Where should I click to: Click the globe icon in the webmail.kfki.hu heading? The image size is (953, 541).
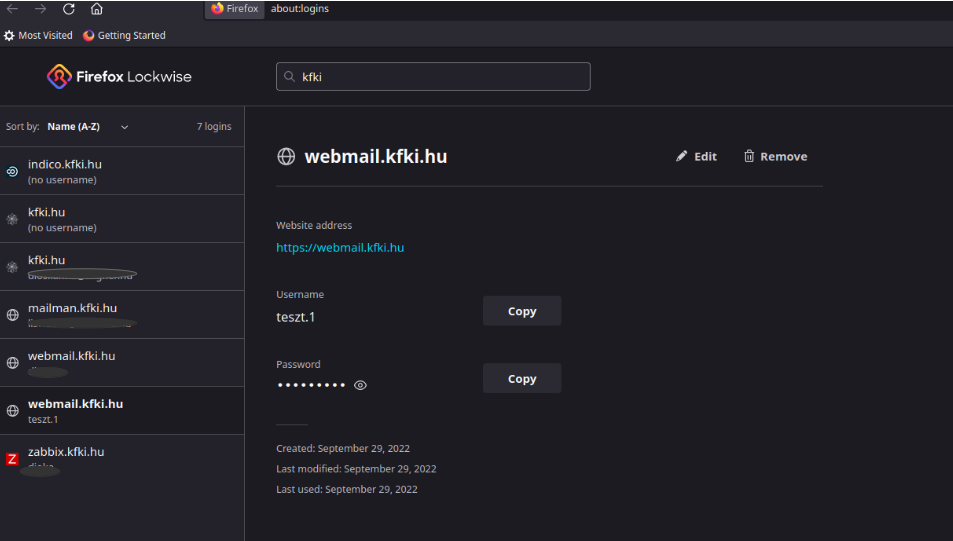286,156
